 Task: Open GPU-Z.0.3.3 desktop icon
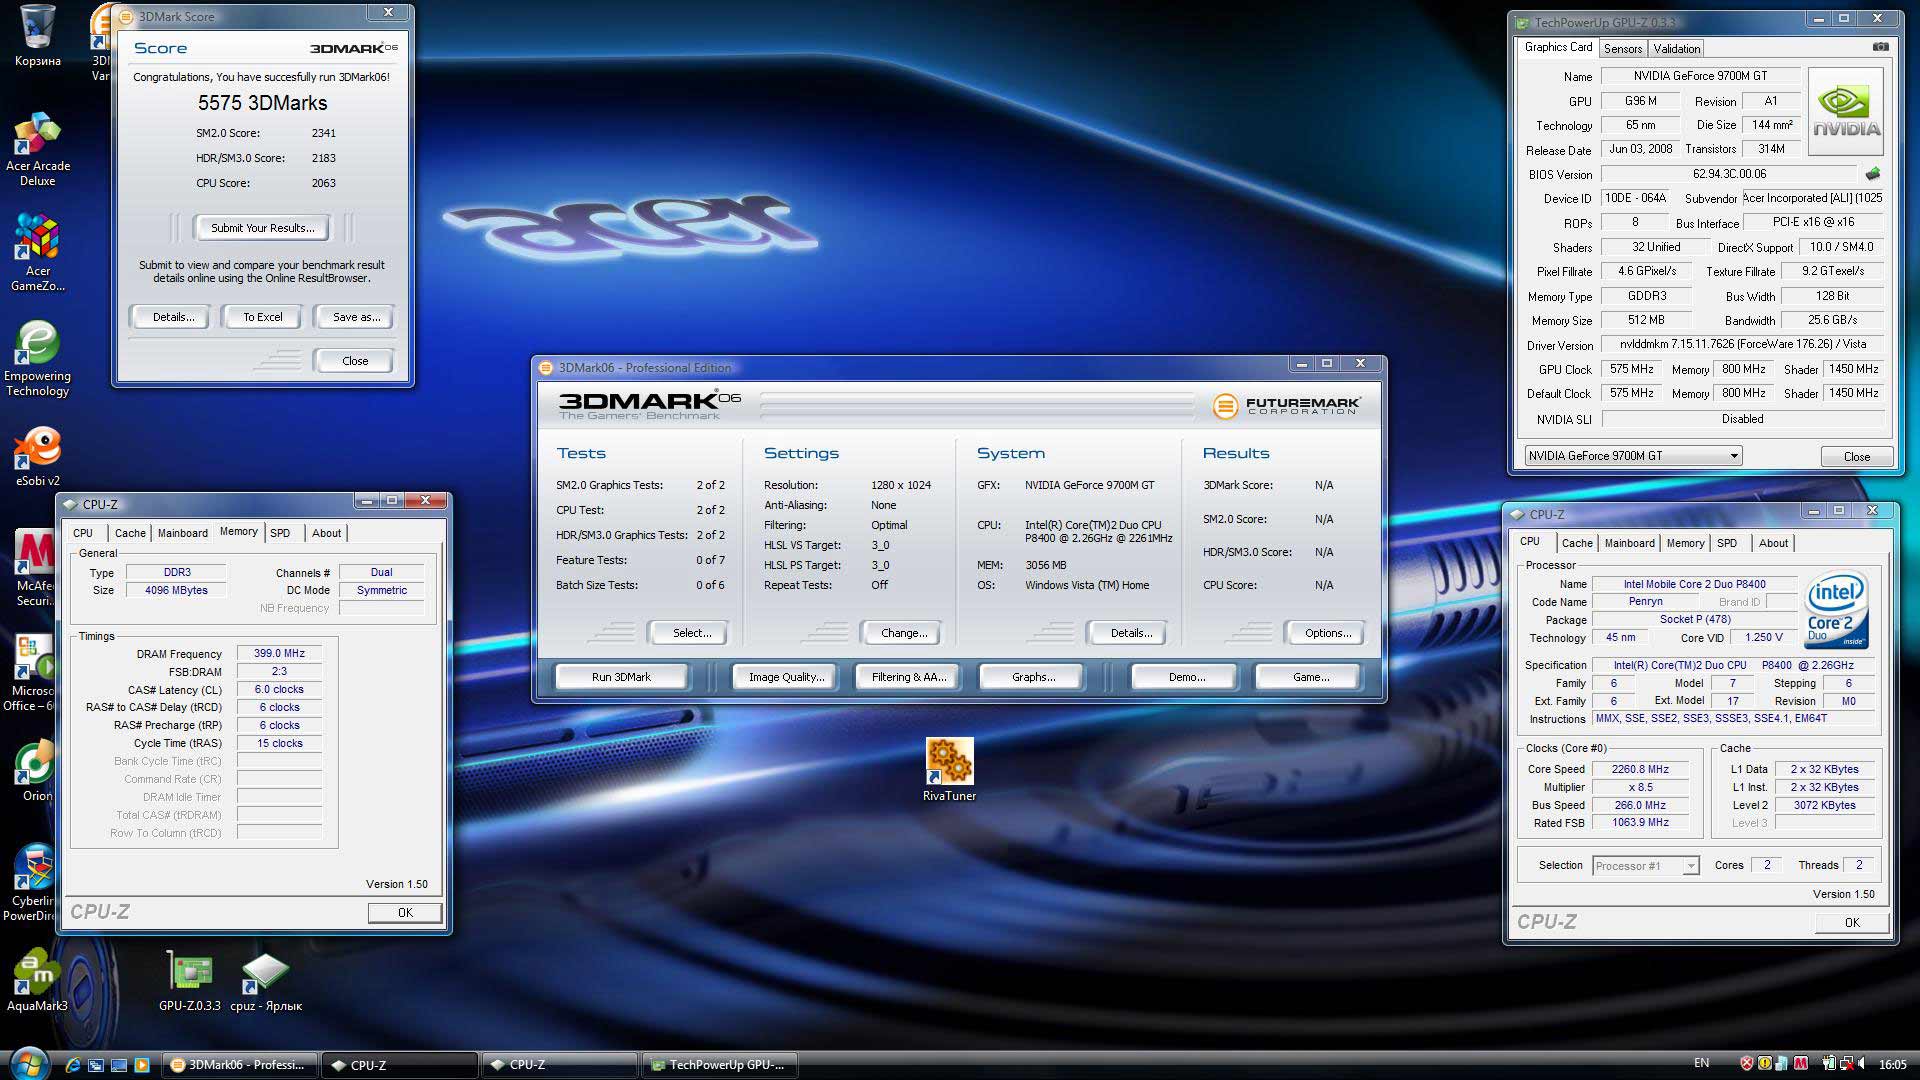click(x=189, y=982)
